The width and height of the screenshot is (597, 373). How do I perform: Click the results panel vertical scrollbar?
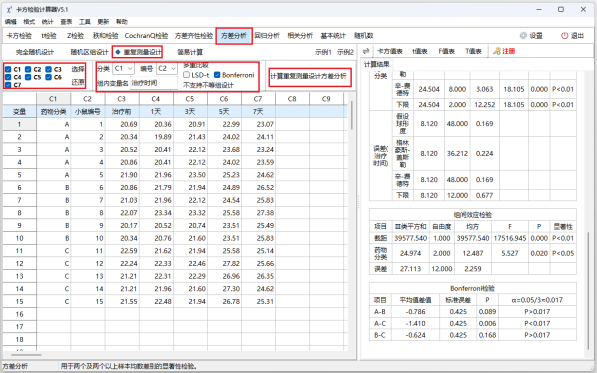point(589,289)
